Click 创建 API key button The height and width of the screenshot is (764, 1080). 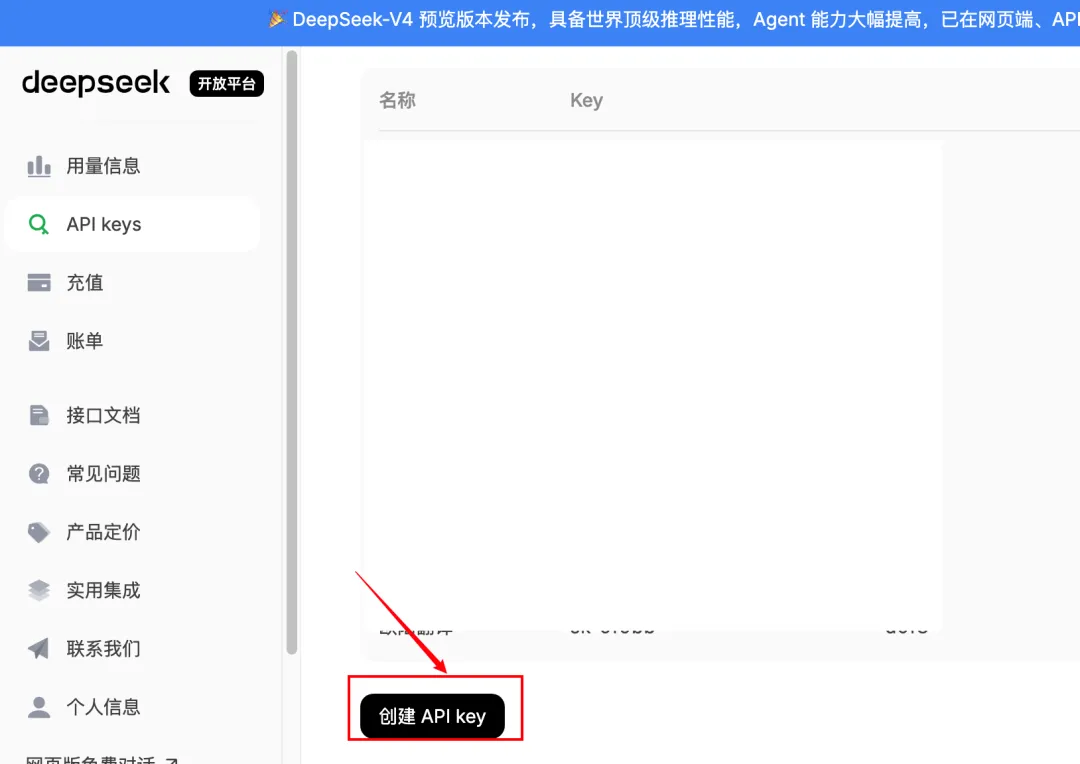(433, 716)
